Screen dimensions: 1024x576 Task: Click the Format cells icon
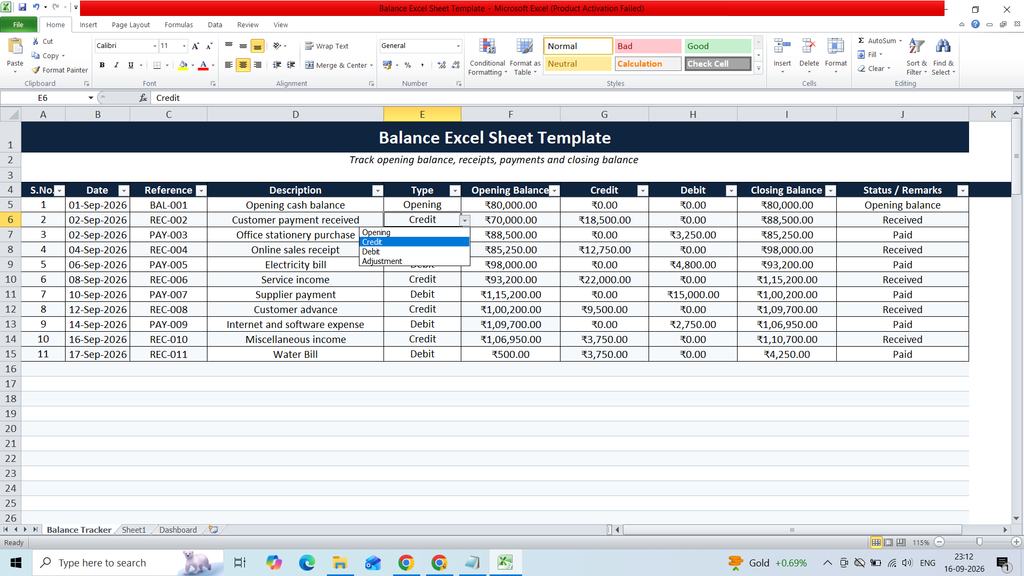[835, 48]
